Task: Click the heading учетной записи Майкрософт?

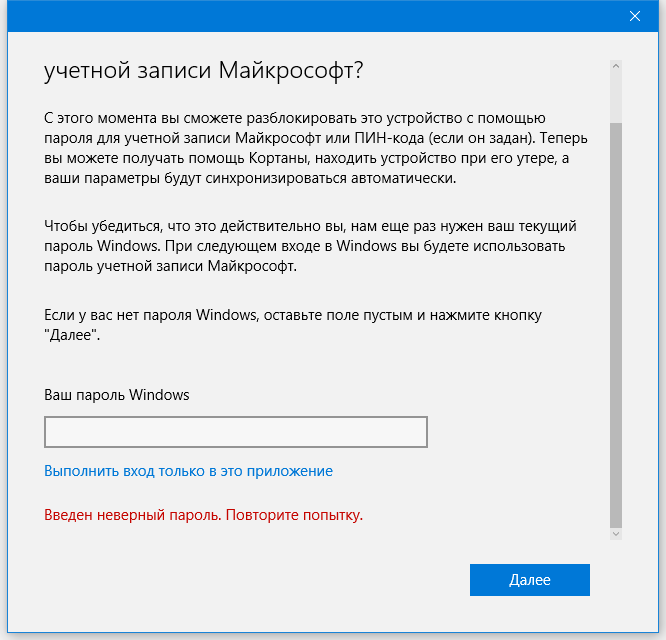Action: point(203,70)
